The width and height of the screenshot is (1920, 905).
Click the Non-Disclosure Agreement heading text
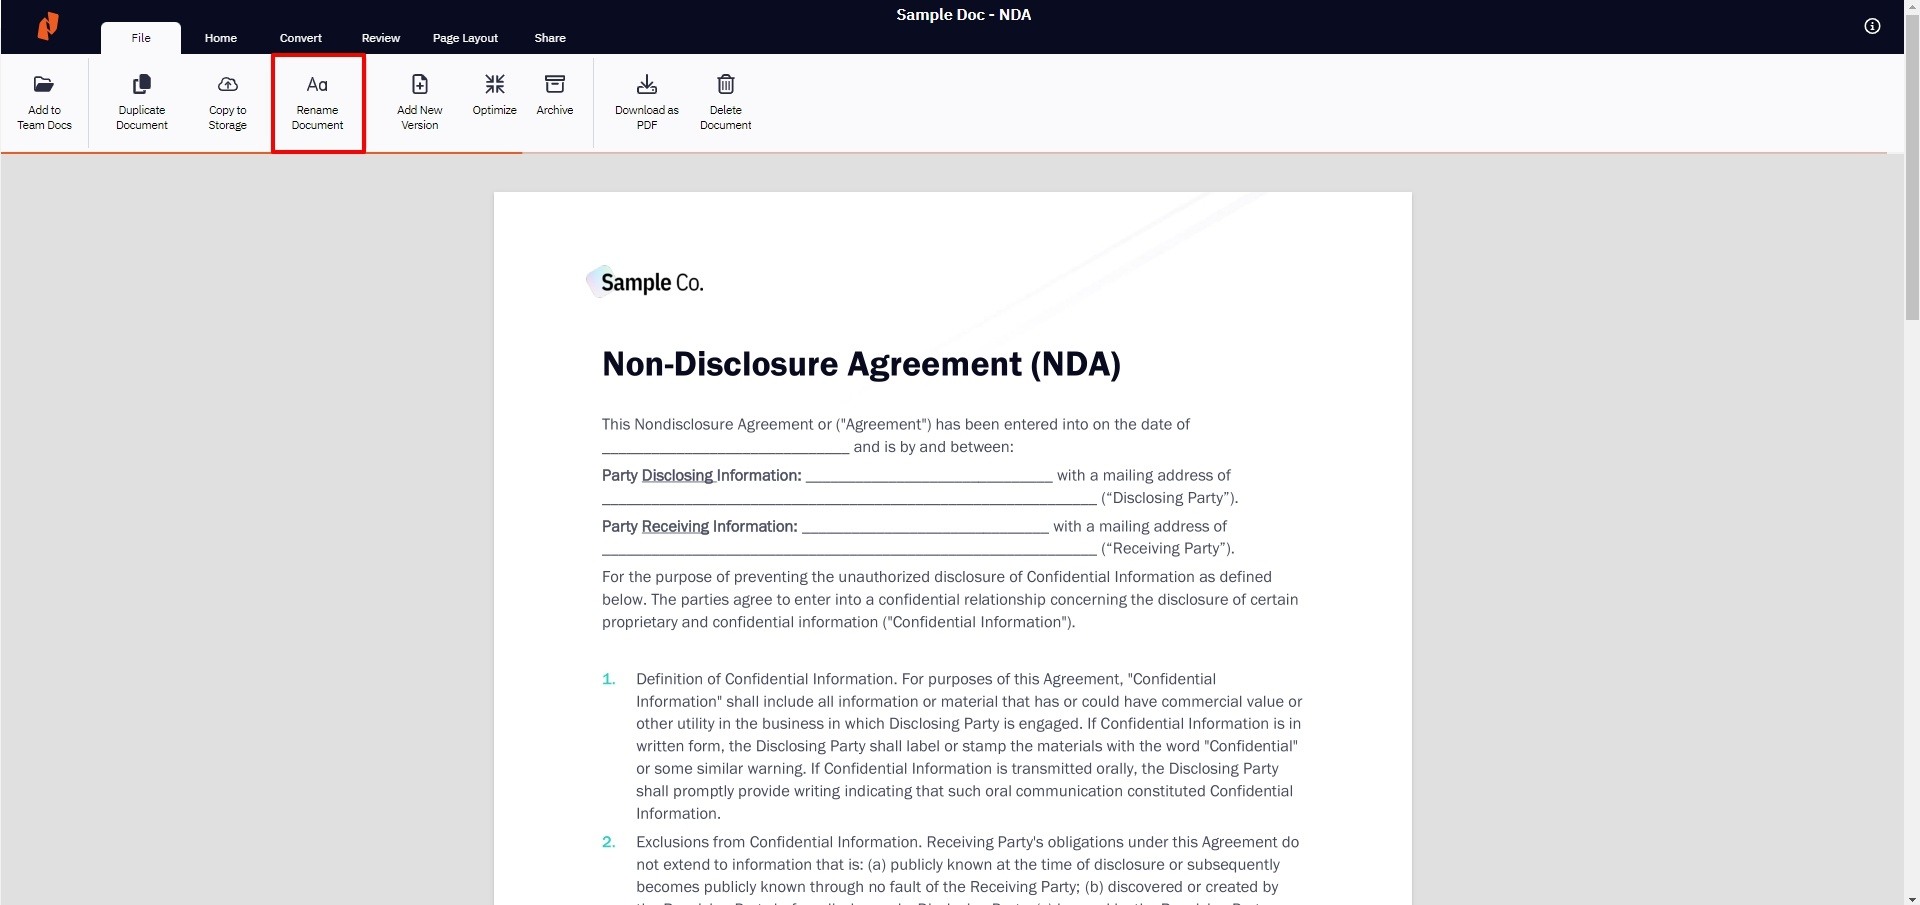coord(861,364)
